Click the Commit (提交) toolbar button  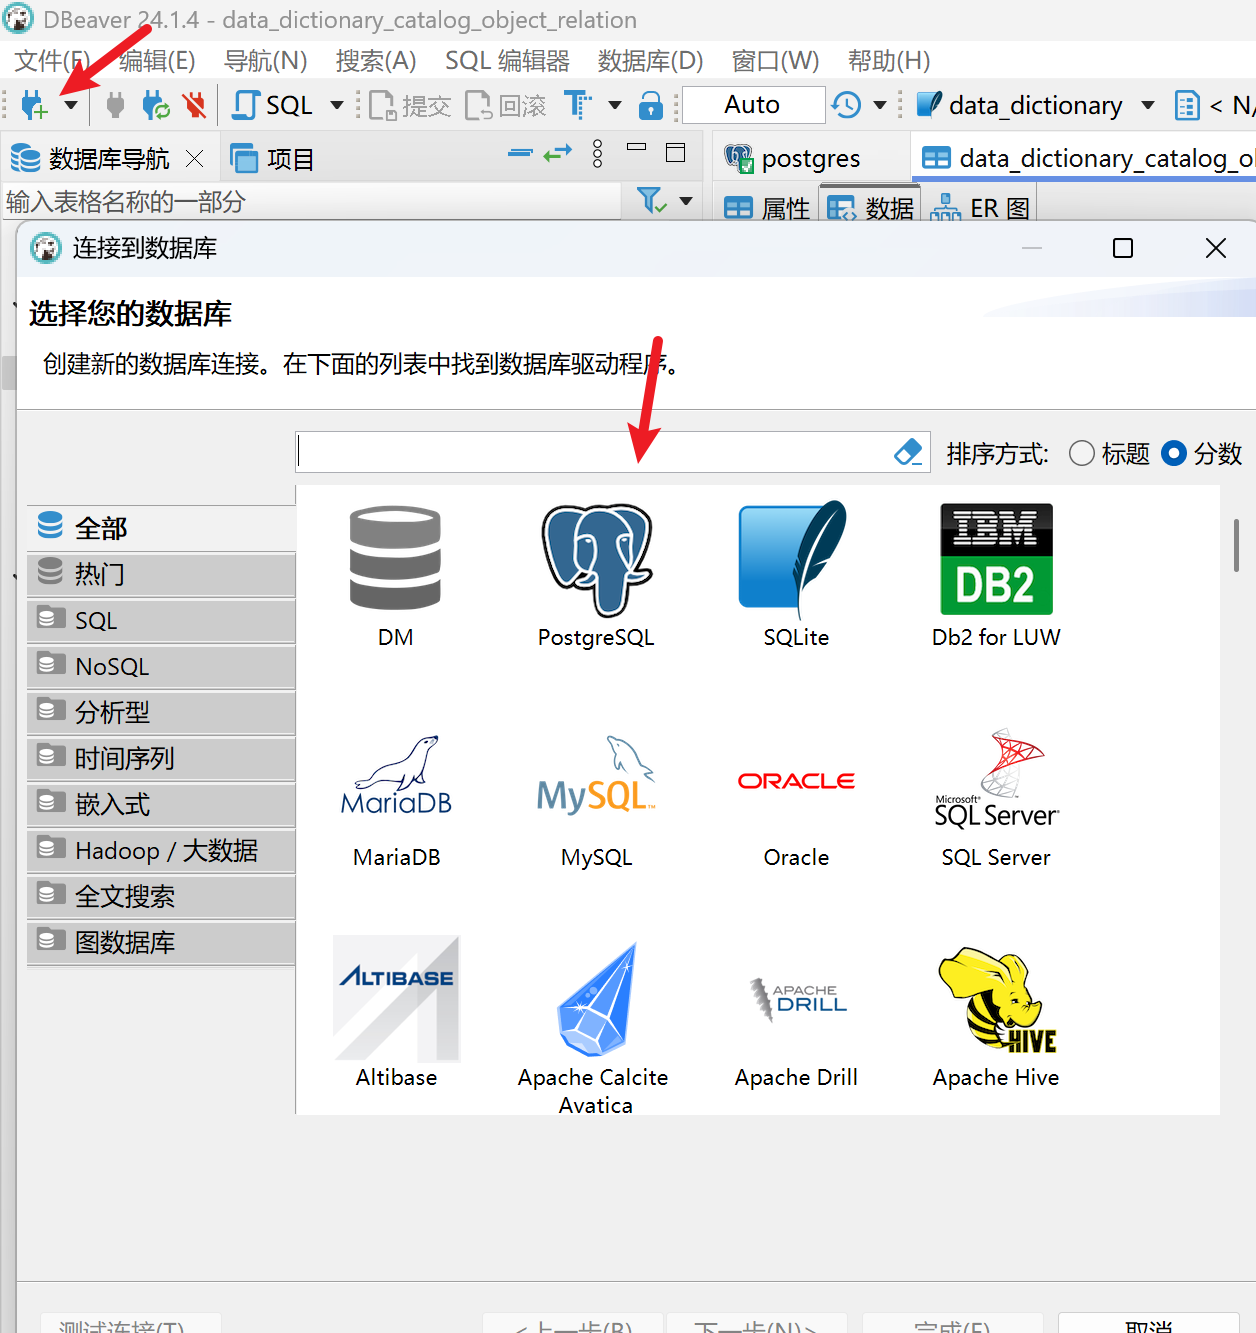[410, 105]
